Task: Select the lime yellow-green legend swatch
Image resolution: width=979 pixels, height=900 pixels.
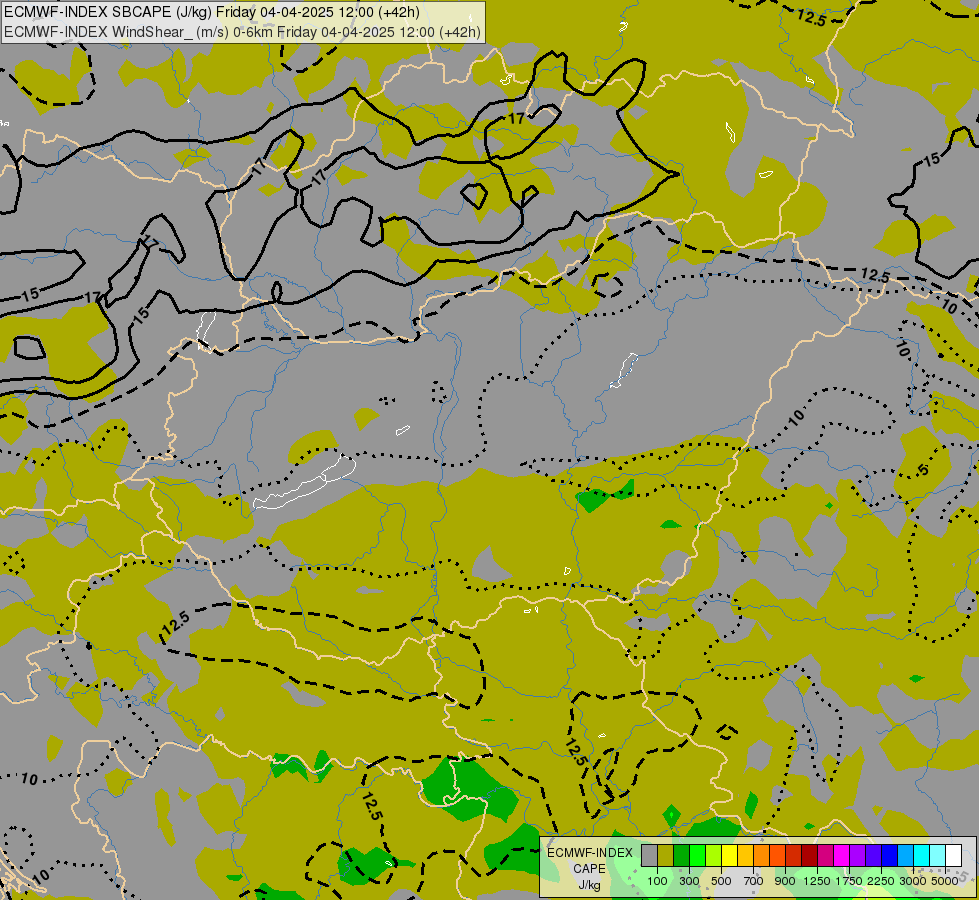Action: 714,855
